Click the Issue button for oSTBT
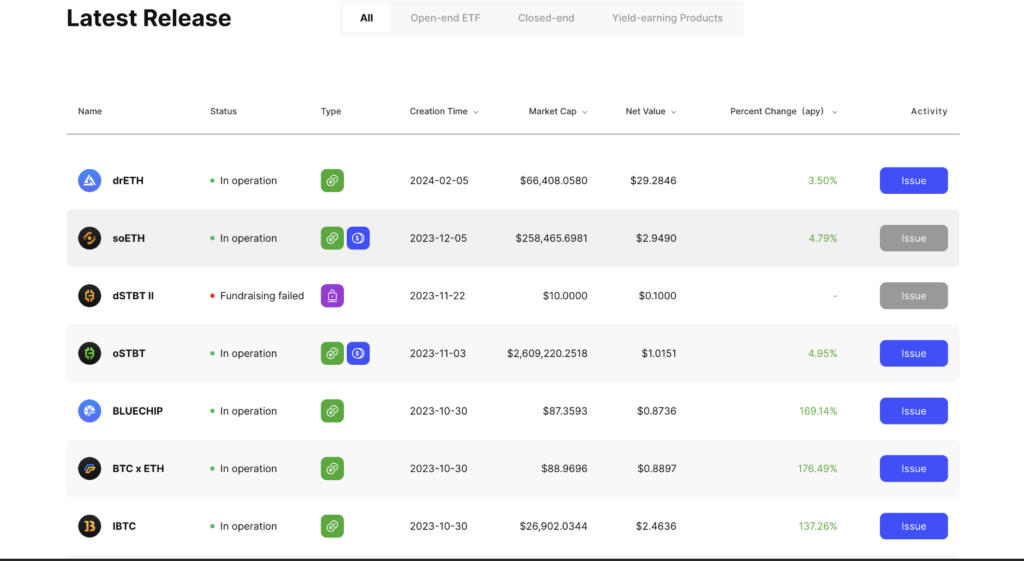1024x561 pixels. pos(914,353)
